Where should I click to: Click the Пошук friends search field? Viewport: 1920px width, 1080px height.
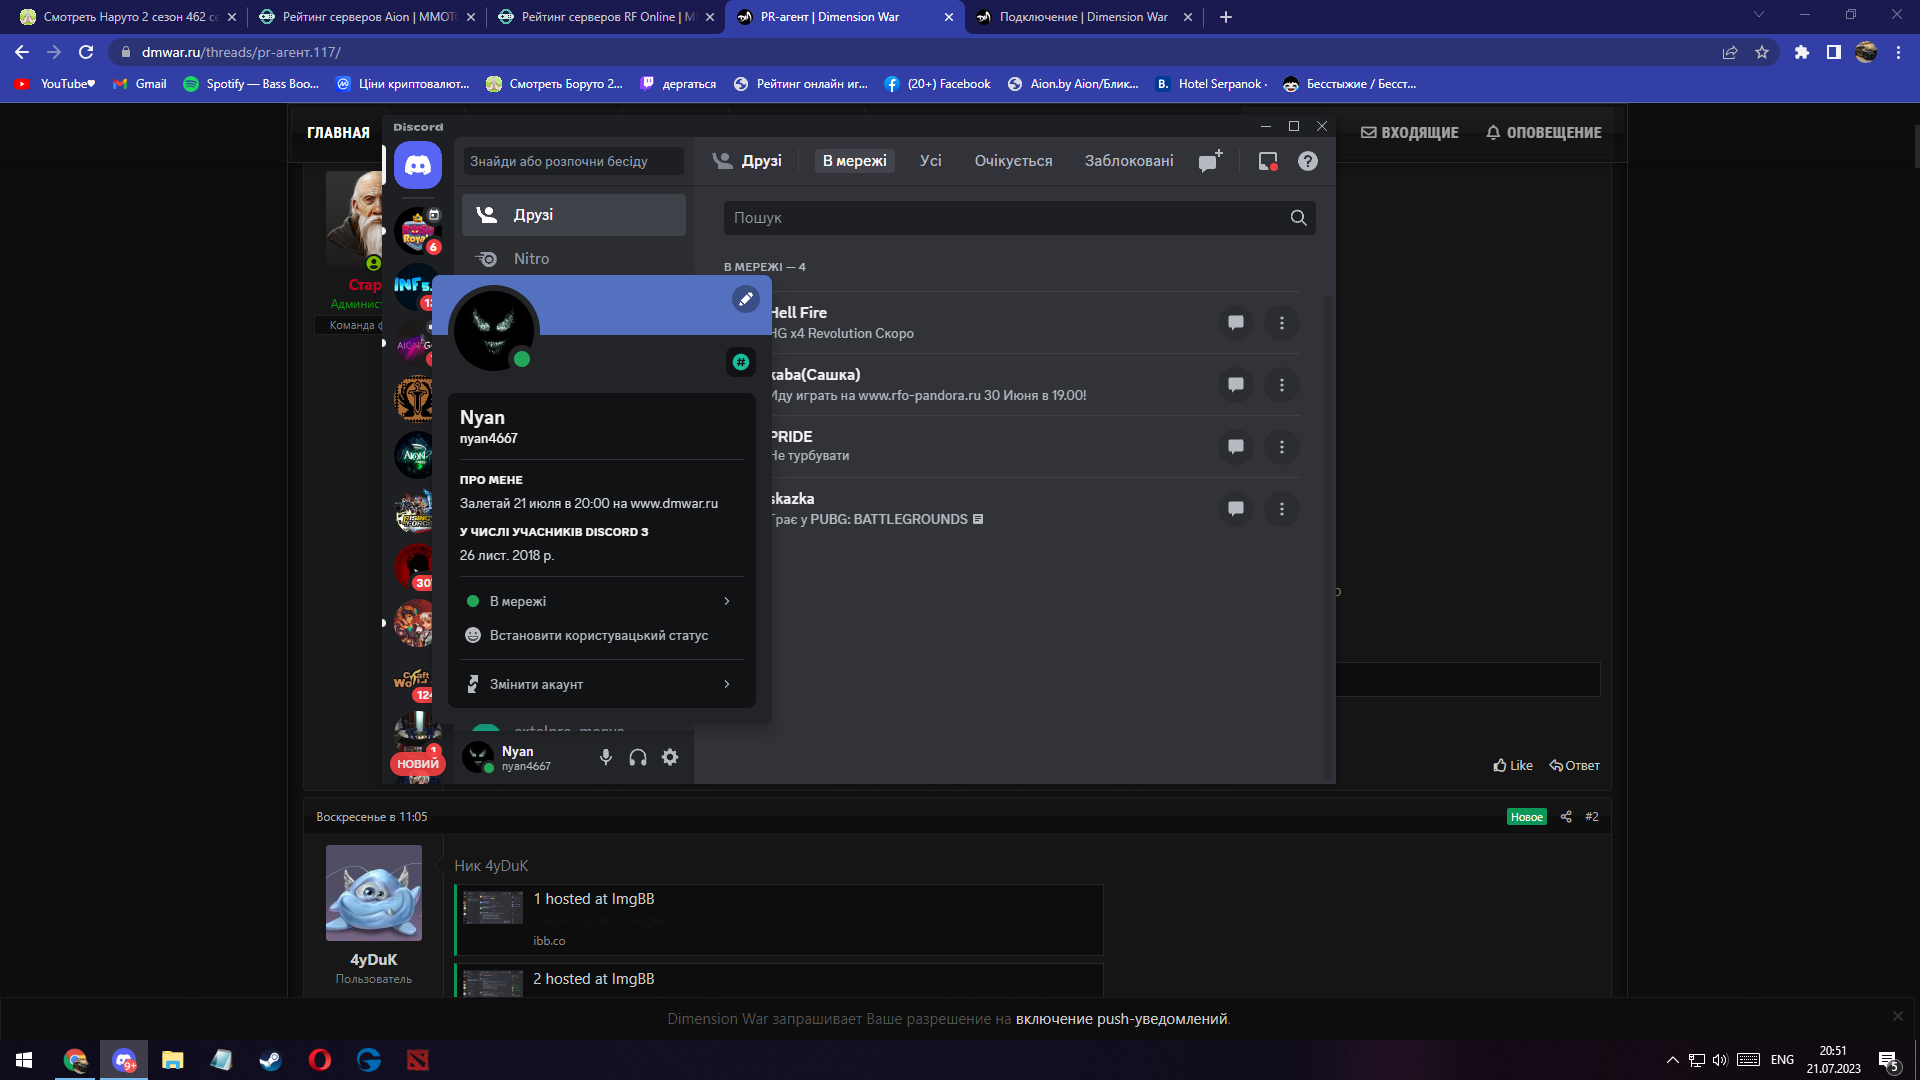tap(1019, 218)
